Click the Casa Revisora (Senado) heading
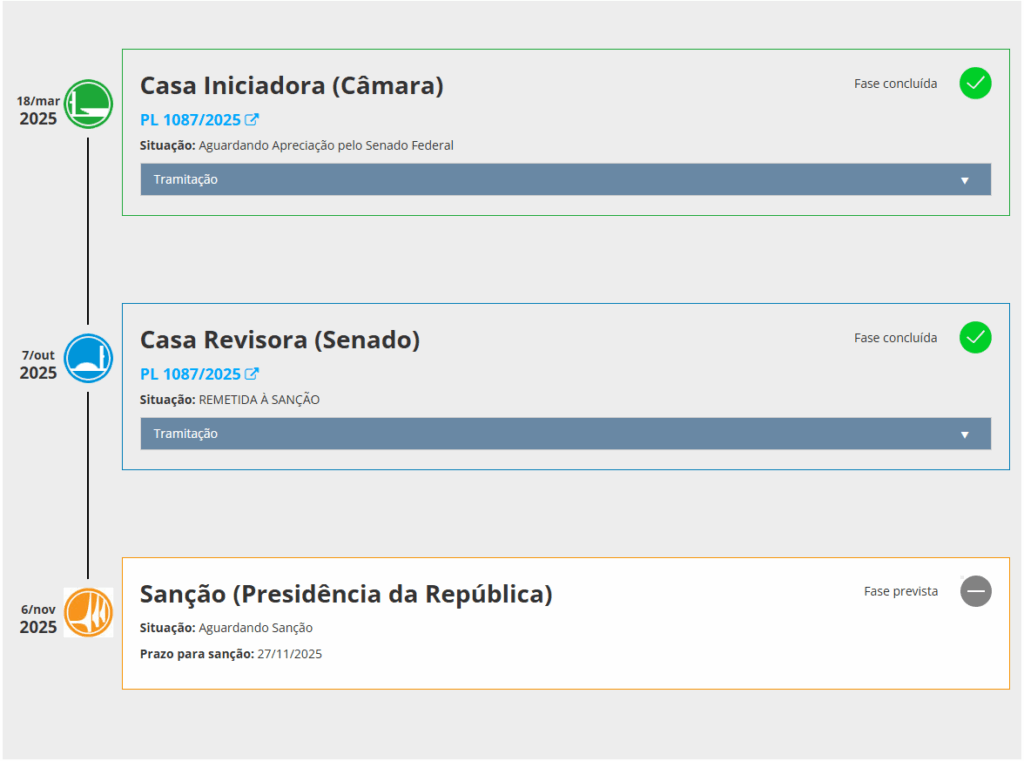The width and height of the screenshot is (1024, 761). click(x=280, y=340)
